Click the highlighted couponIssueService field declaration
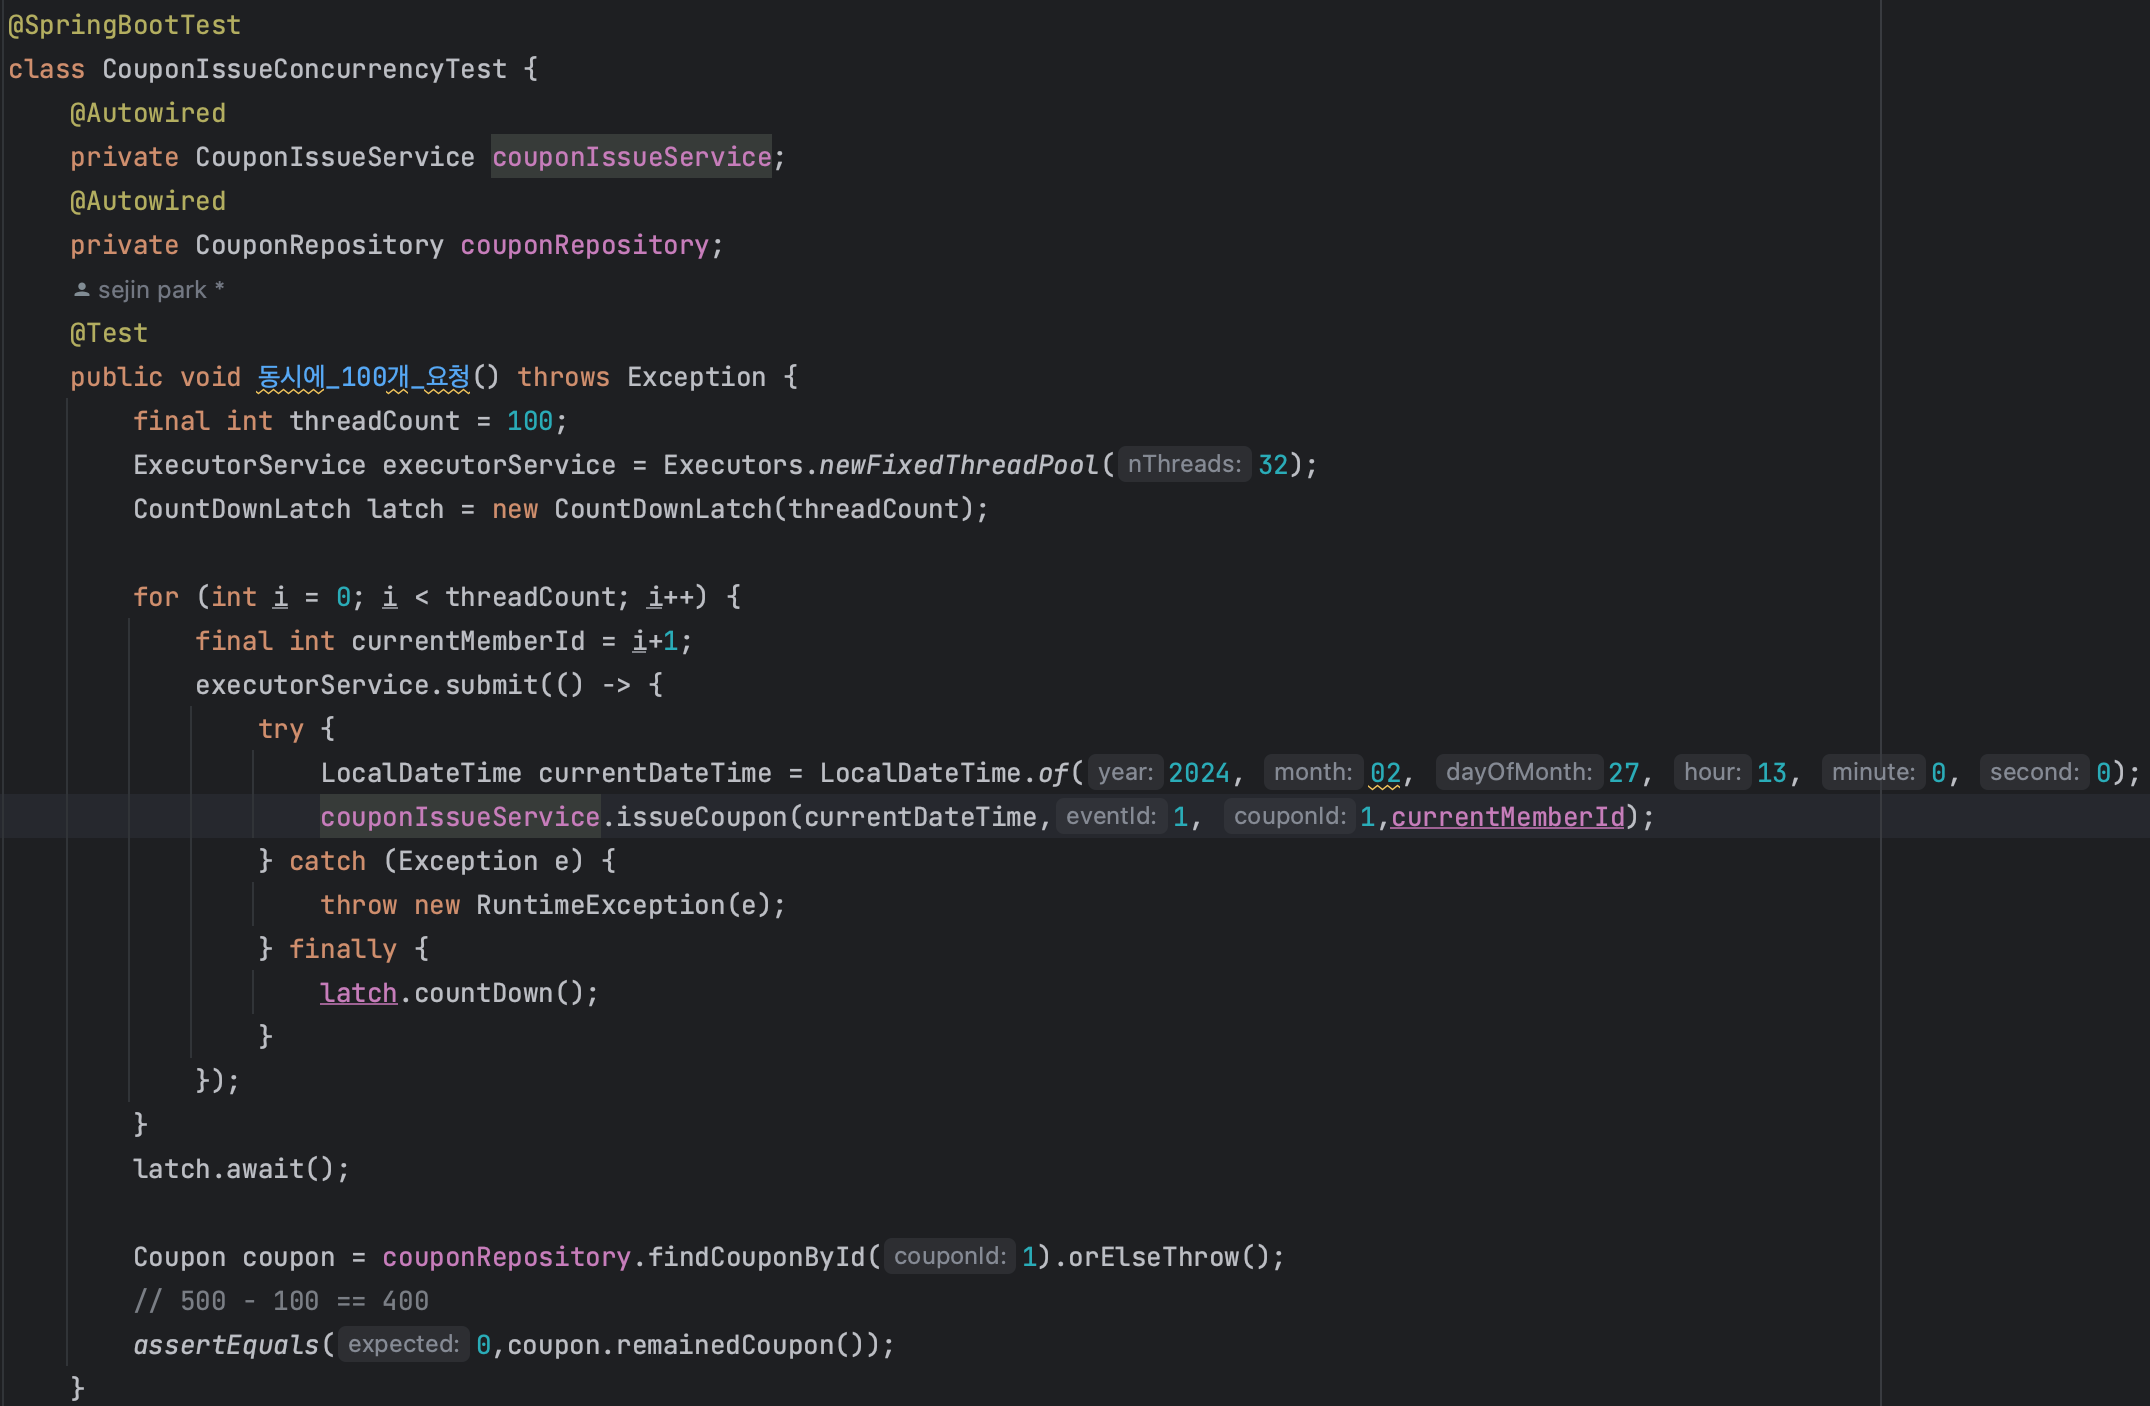Image resolution: width=2150 pixels, height=1406 pixels. pos(631,157)
